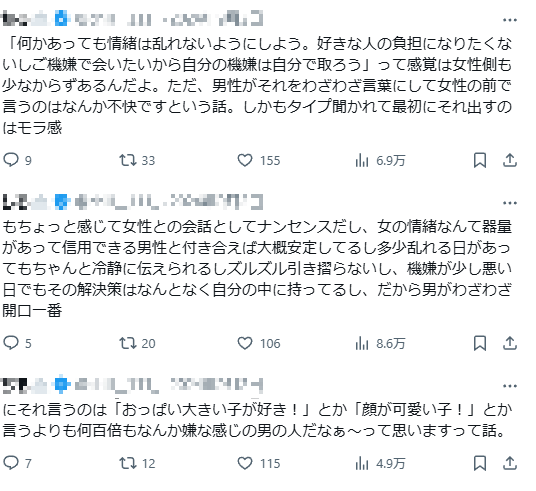Bookmark the second tweet
Image resolution: width=536 pixels, height=491 pixels.
click(480, 343)
